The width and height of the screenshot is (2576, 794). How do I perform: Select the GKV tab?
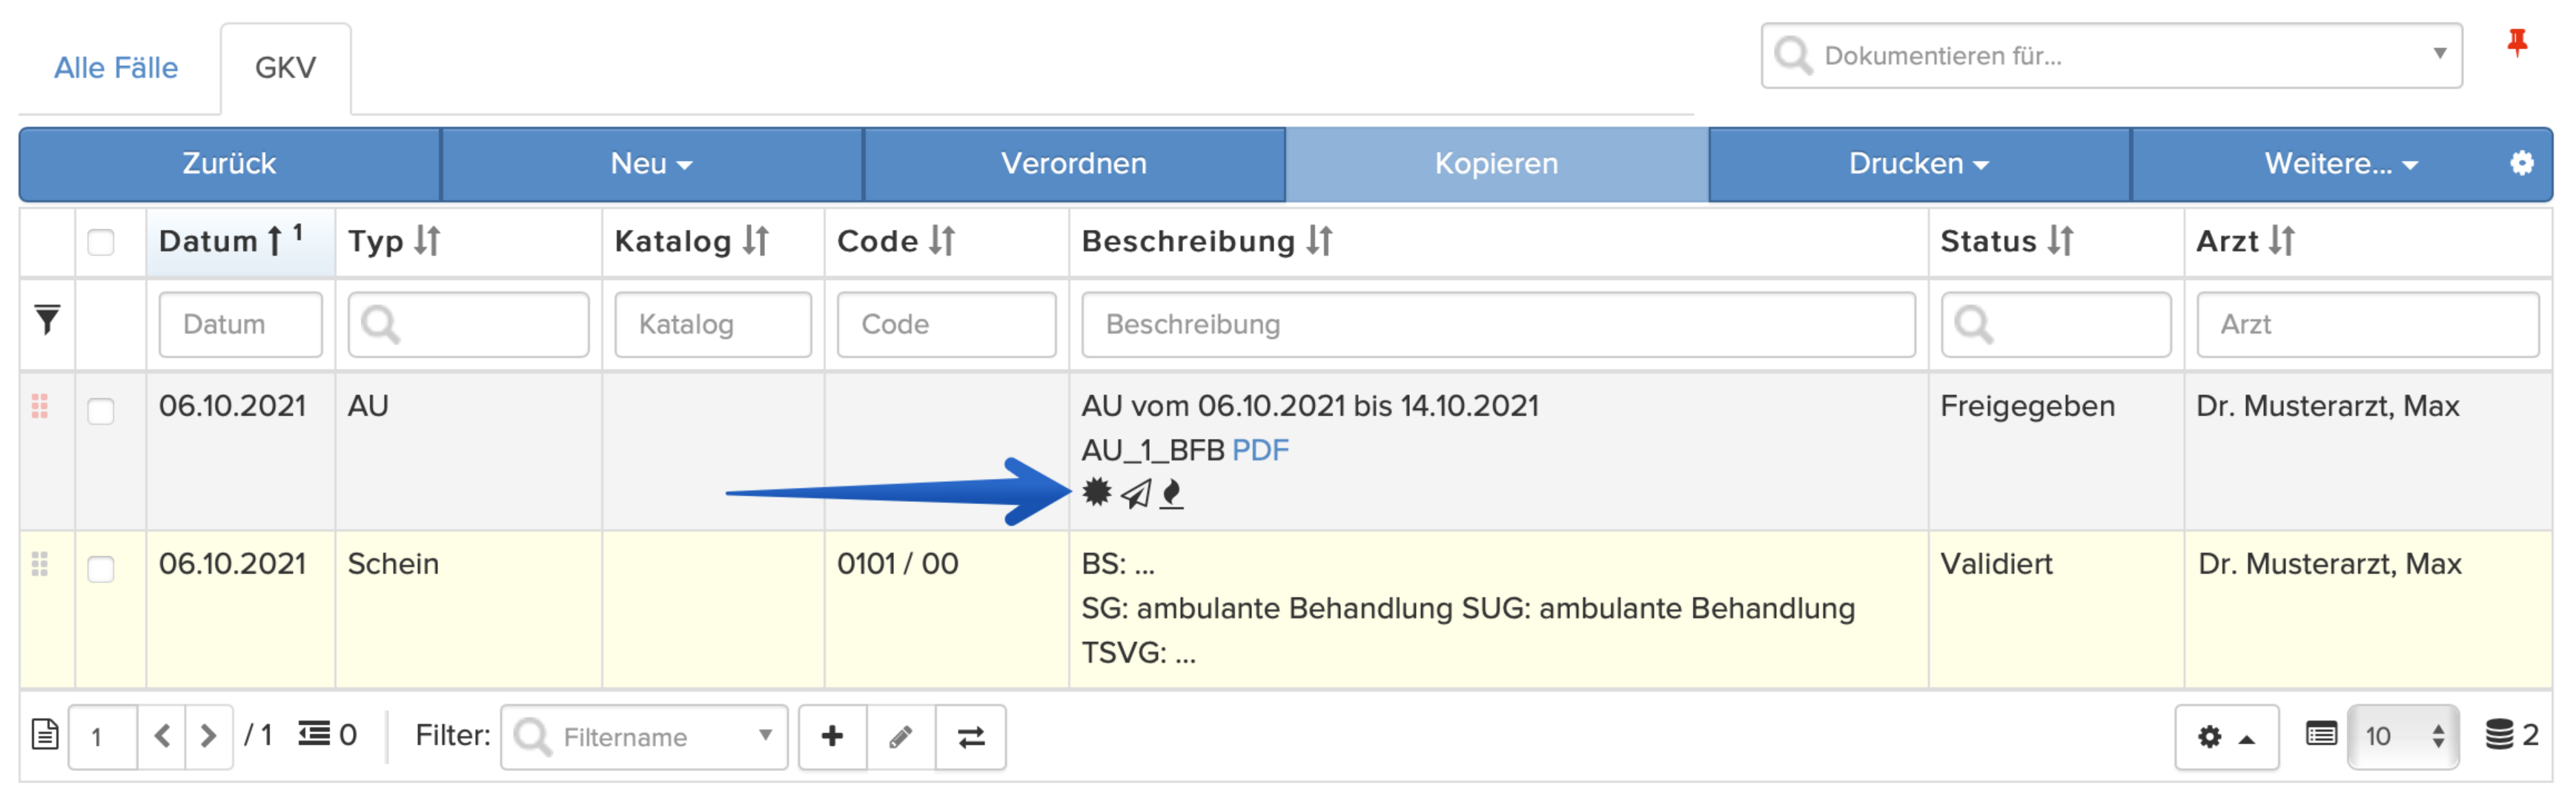[x=285, y=68]
